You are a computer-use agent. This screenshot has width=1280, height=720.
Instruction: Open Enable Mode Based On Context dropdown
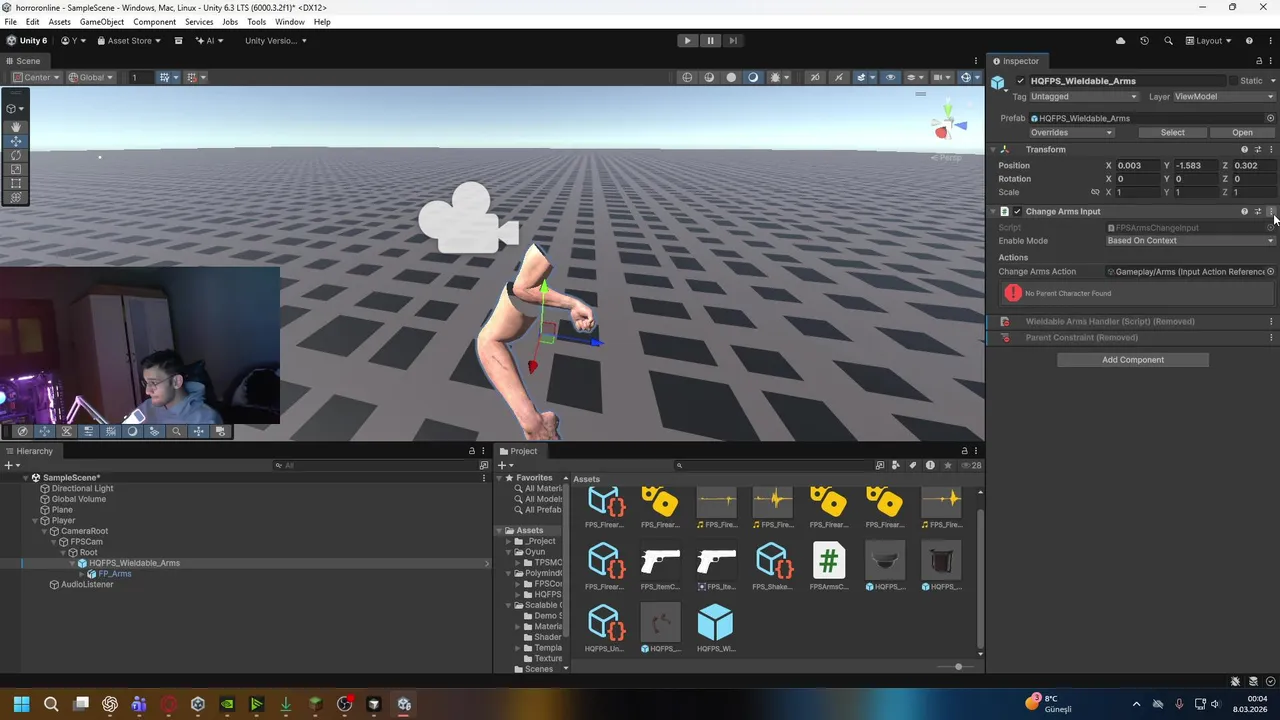point(1191,241)
